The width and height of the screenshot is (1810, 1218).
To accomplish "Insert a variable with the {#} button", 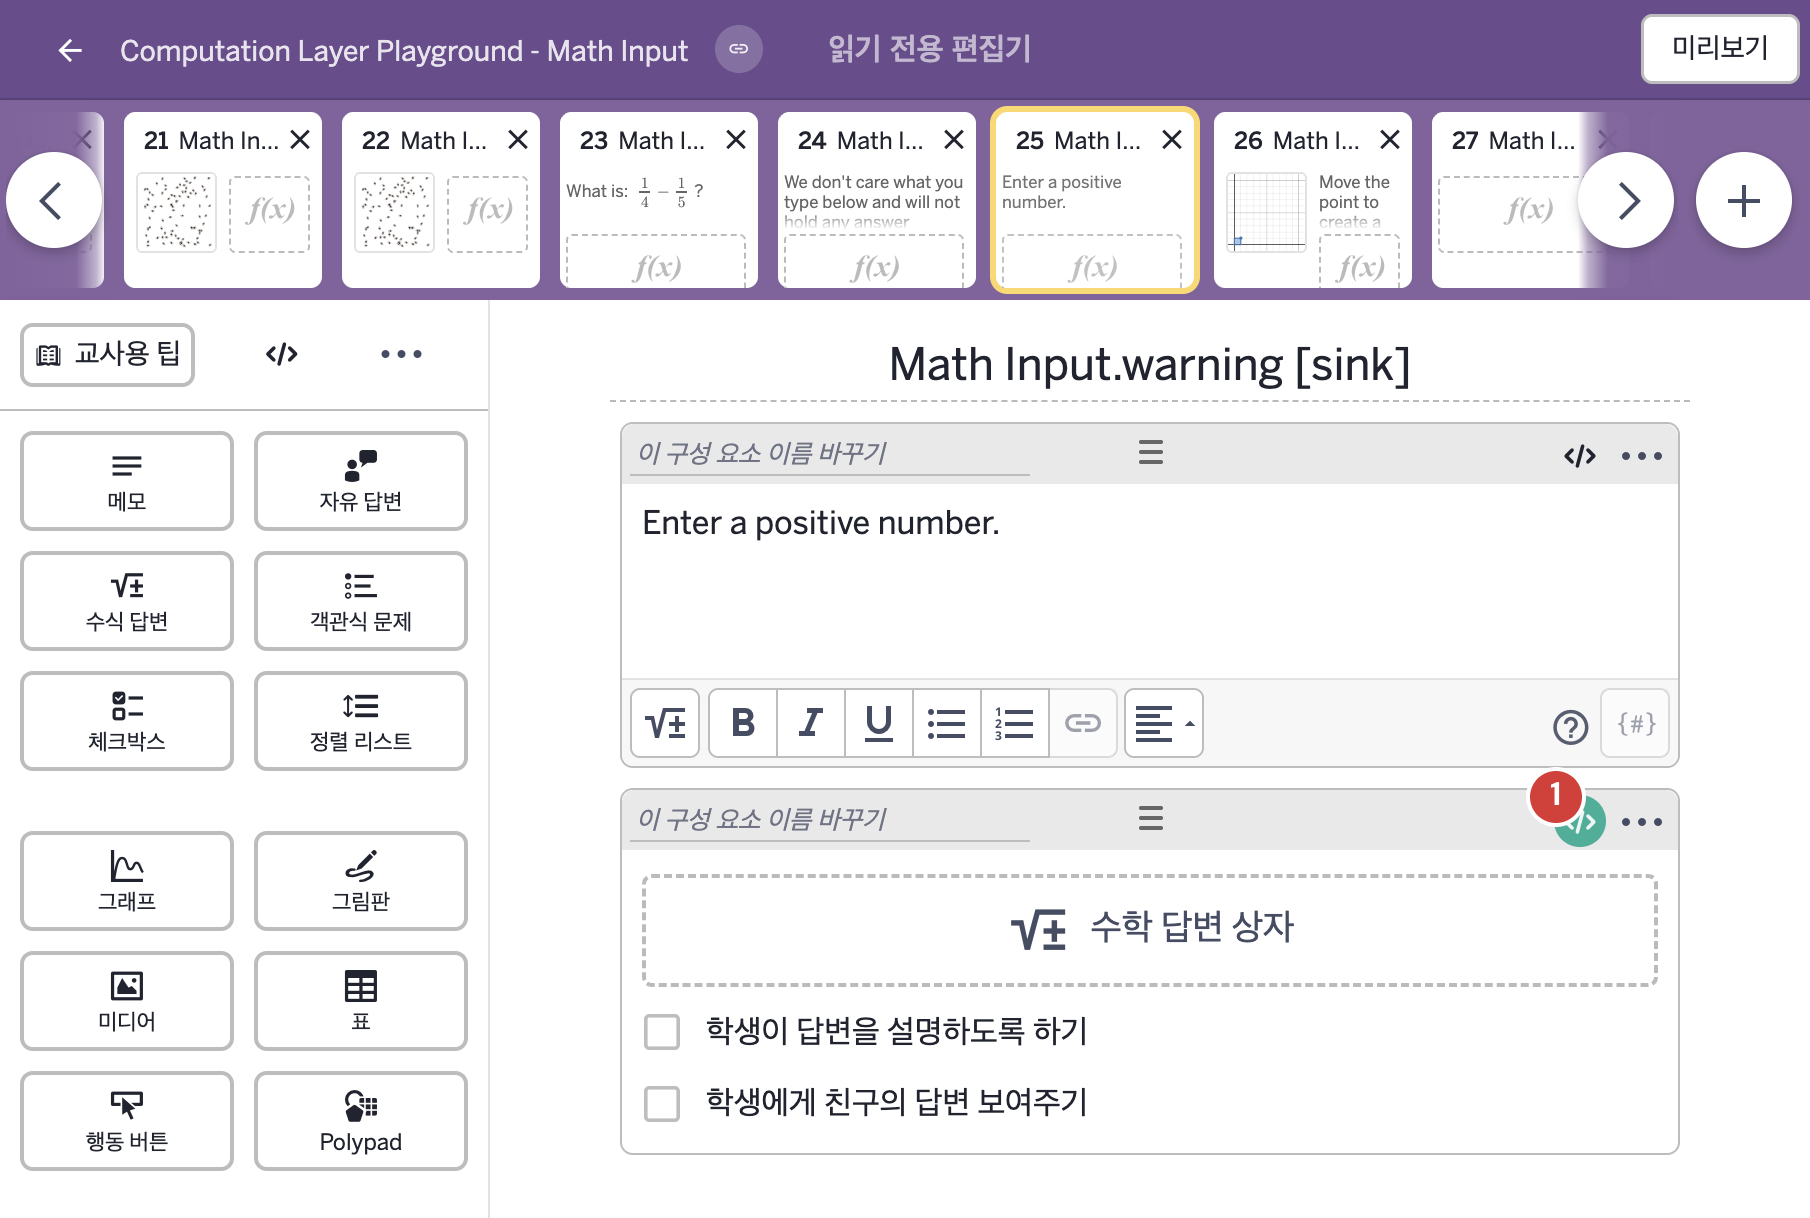I will coord(1636,723).
